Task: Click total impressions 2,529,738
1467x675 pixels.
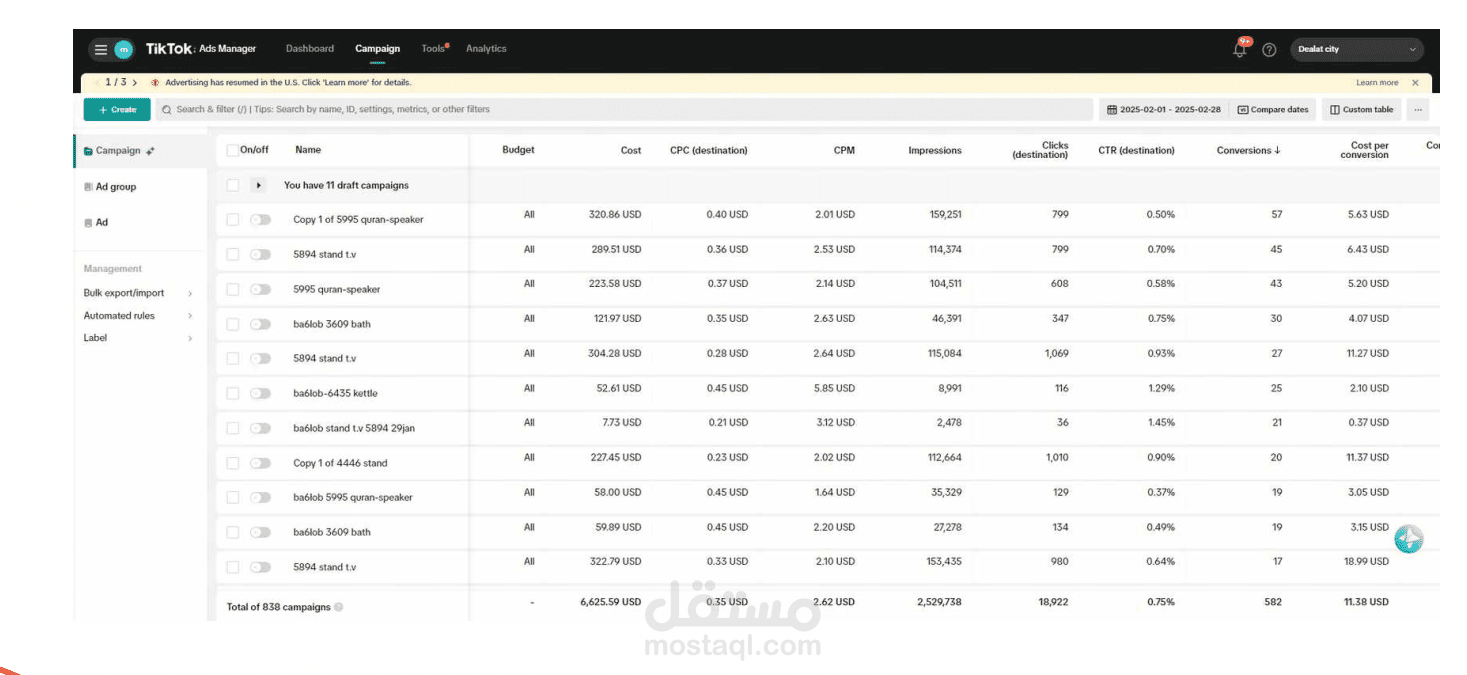Action: [939, 602]
